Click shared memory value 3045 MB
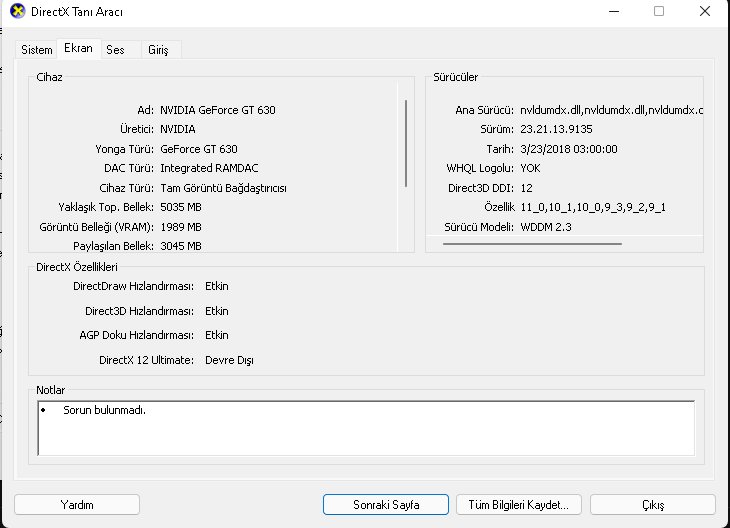 coord(181,246)
